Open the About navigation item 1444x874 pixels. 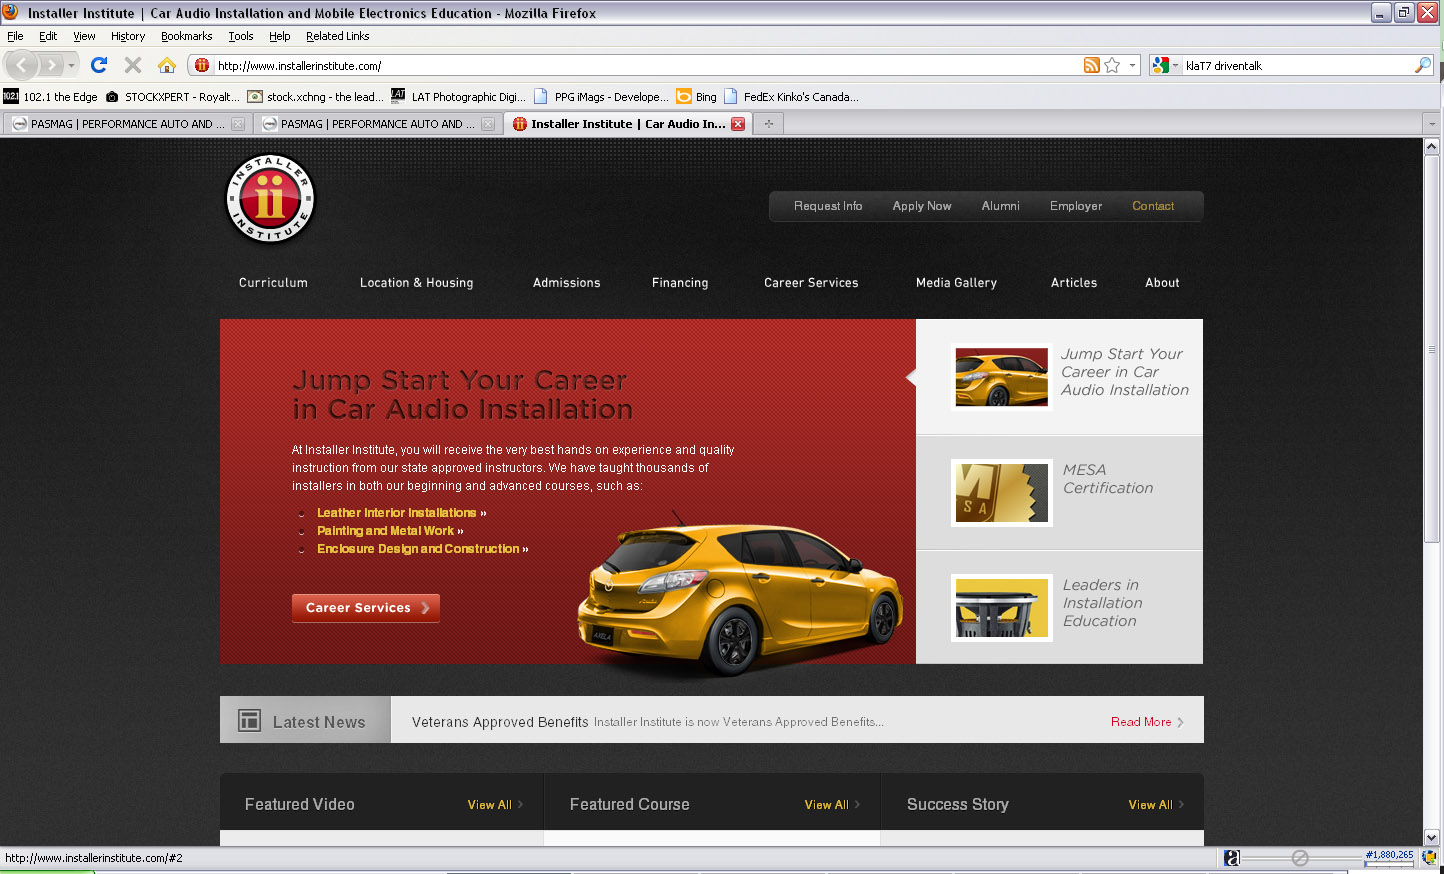point(1162,283)
